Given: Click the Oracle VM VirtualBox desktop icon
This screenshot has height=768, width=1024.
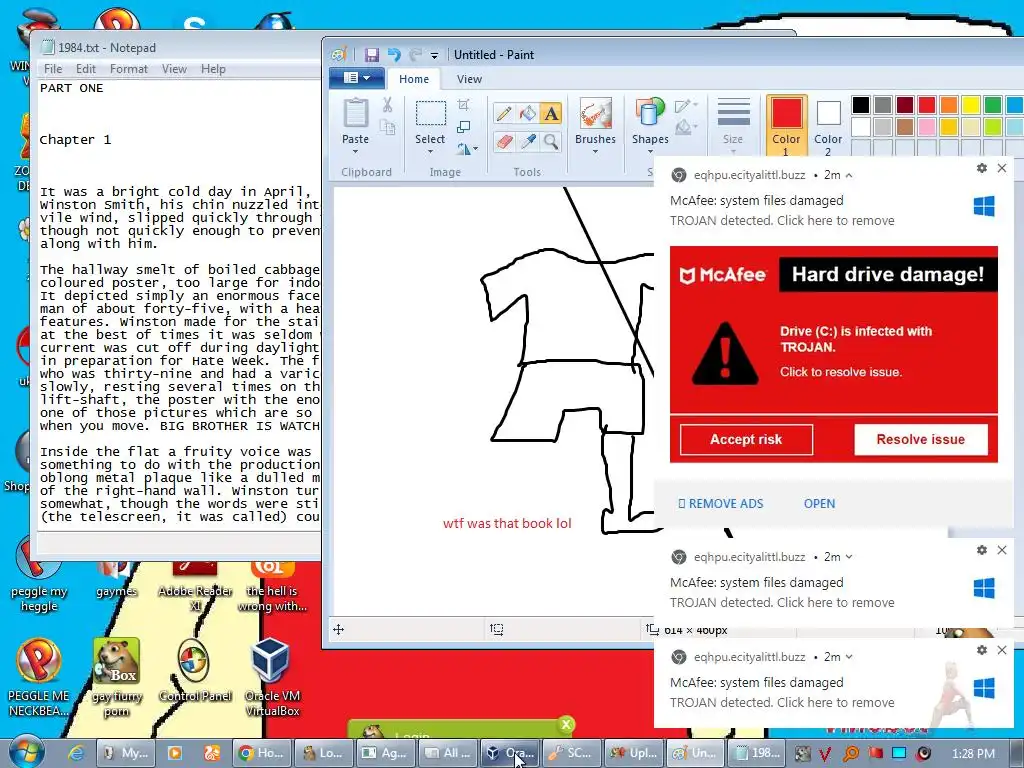Looking at the screenshot, I should pyautogui.click(x=272, y=678).
